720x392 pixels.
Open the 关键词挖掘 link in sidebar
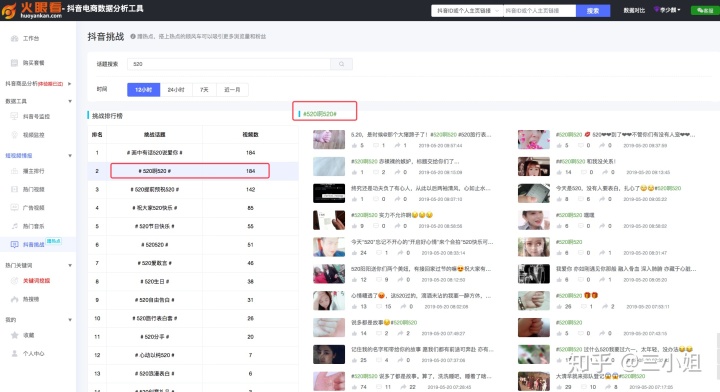[x=36, y=280]
